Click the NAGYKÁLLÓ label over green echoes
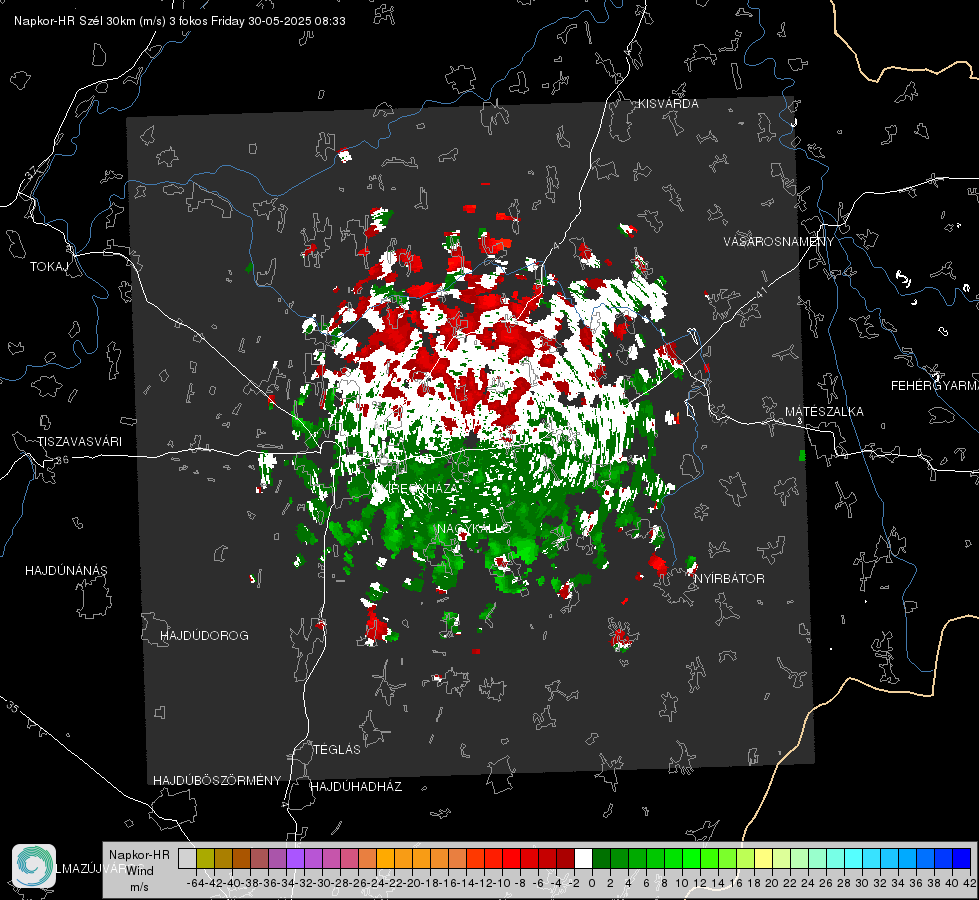Screen dimensions: 979x900 [x=474, y=529]
